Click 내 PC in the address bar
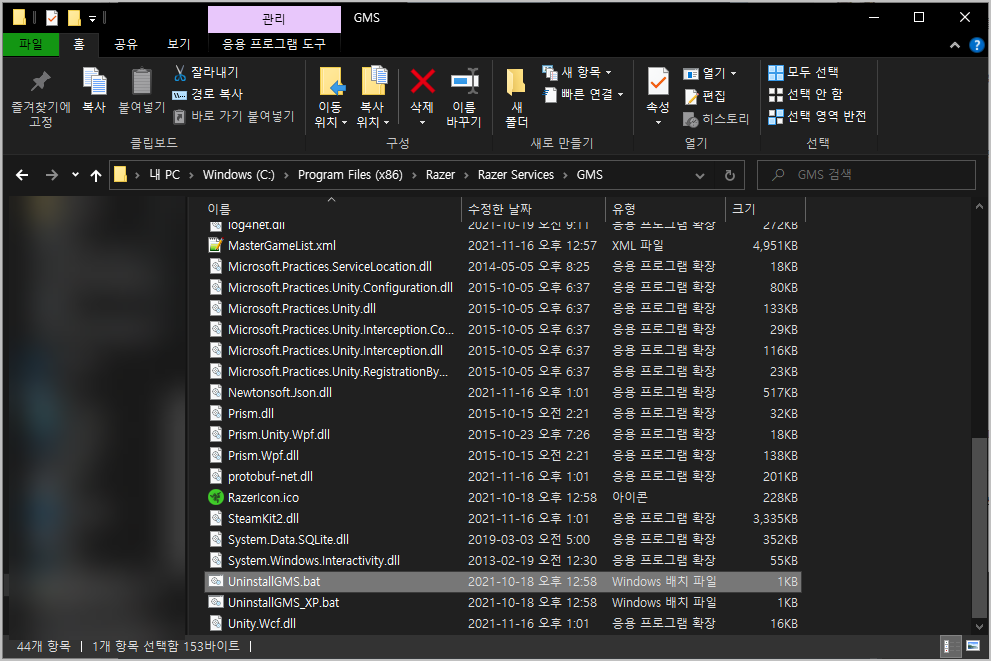 tap(165, 175)
